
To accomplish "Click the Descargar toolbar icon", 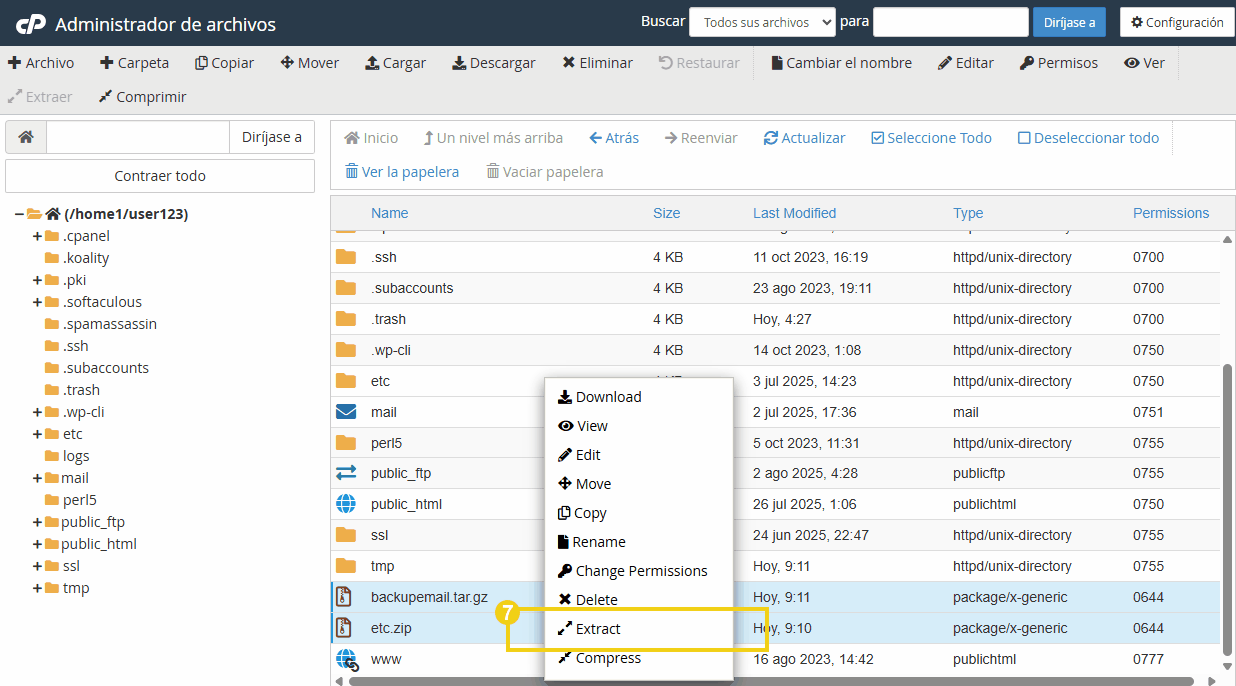I will click(493, 62).
